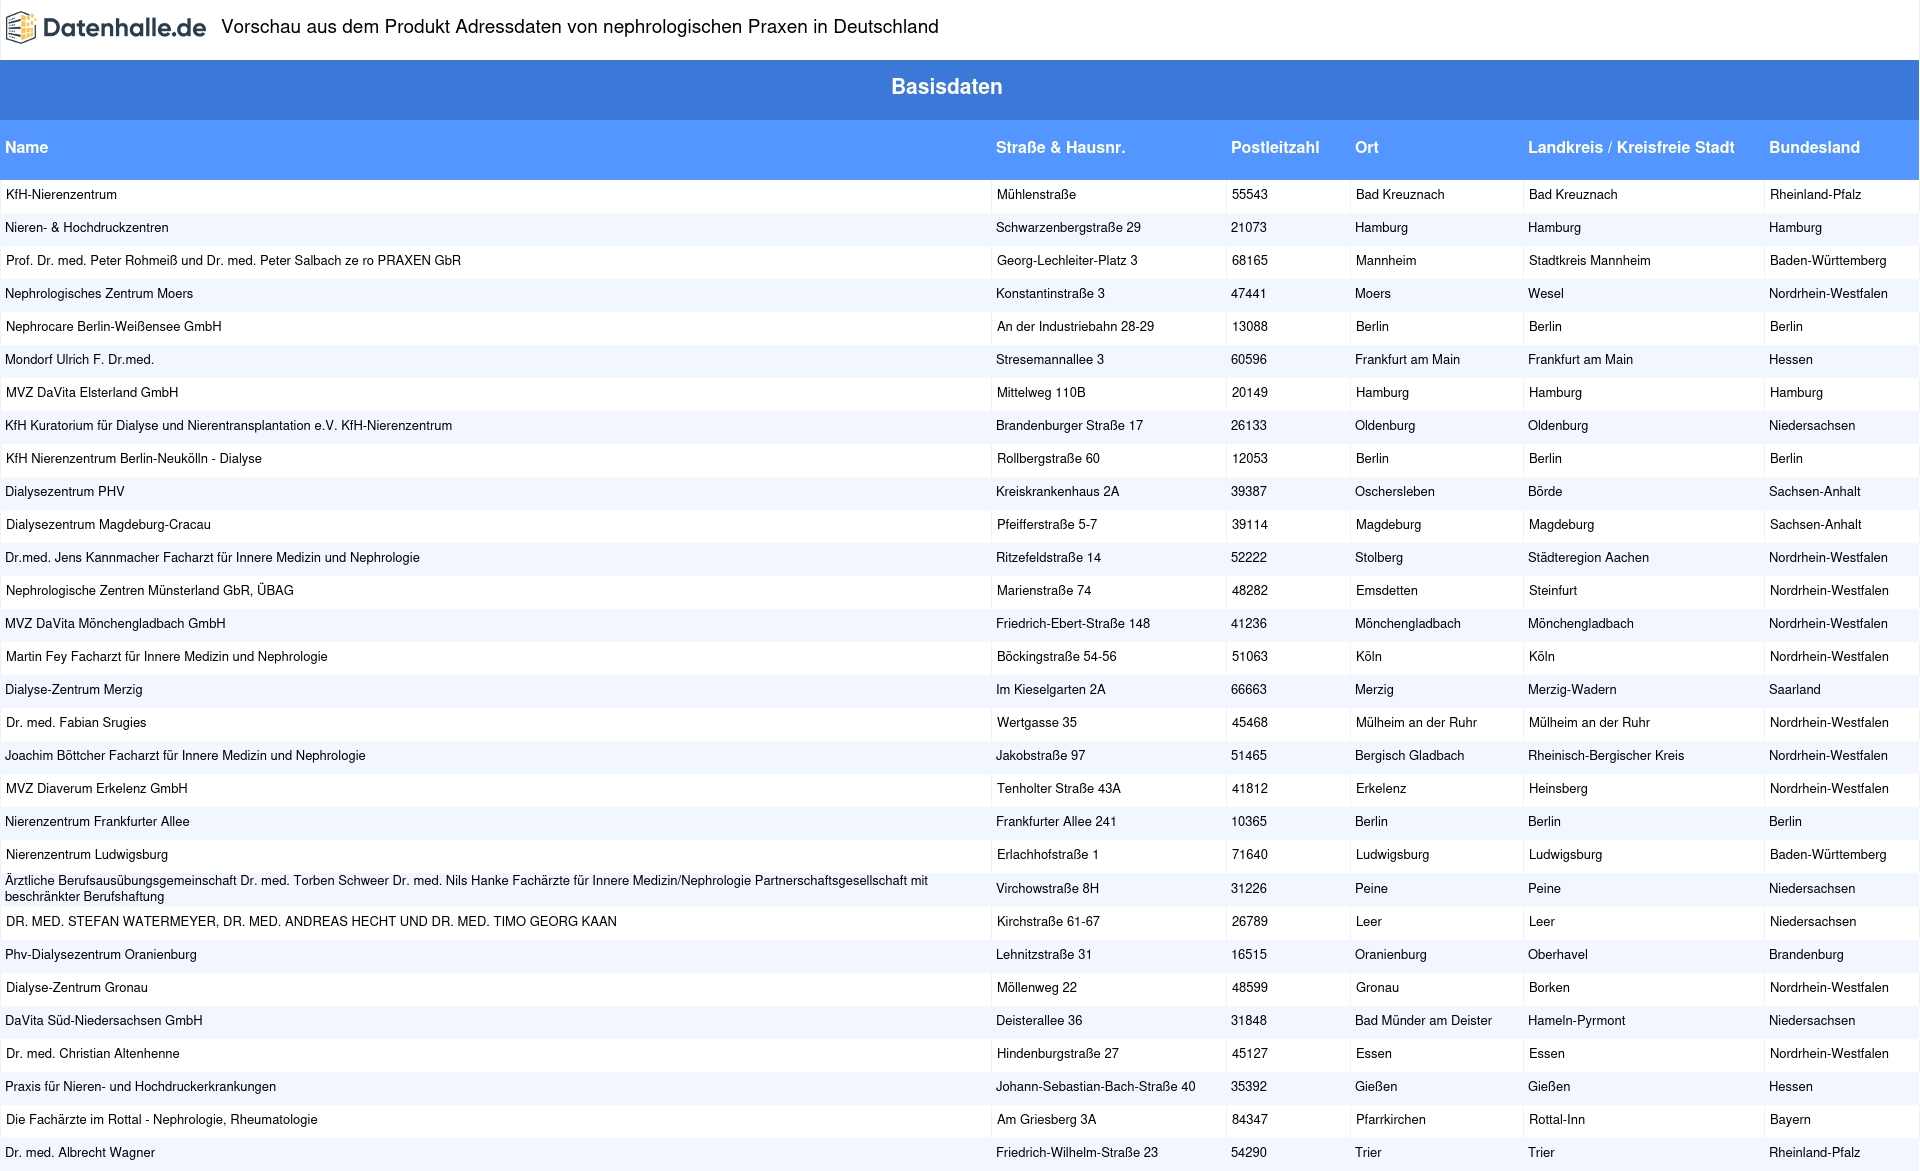Click the Nieren- & Hochdruckzentren entry
Viewport: 1920px width, 1171px height.
[87, 228]
